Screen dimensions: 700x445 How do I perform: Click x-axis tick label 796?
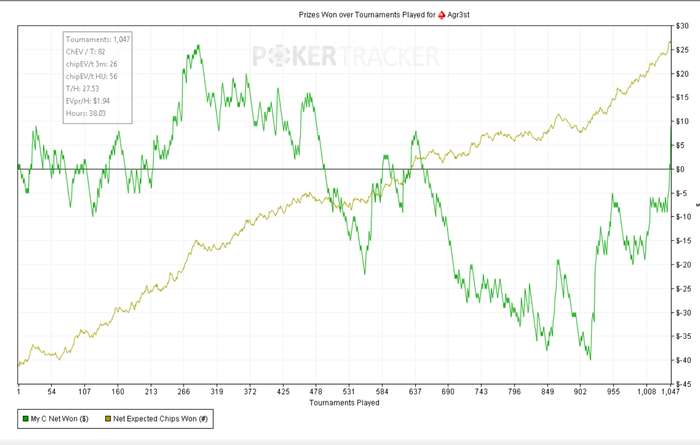click(x=514, y=391)
